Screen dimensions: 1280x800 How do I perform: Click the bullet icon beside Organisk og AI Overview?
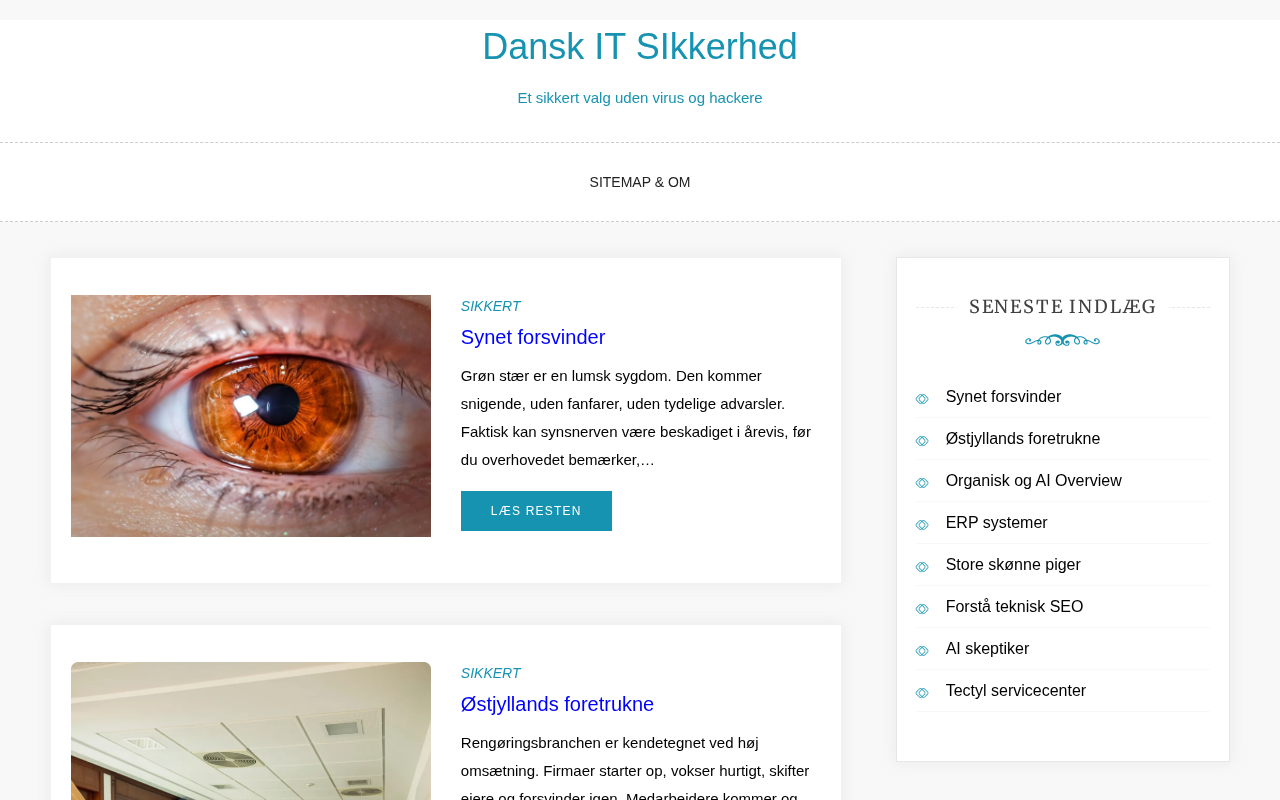[x=922, y=483]
